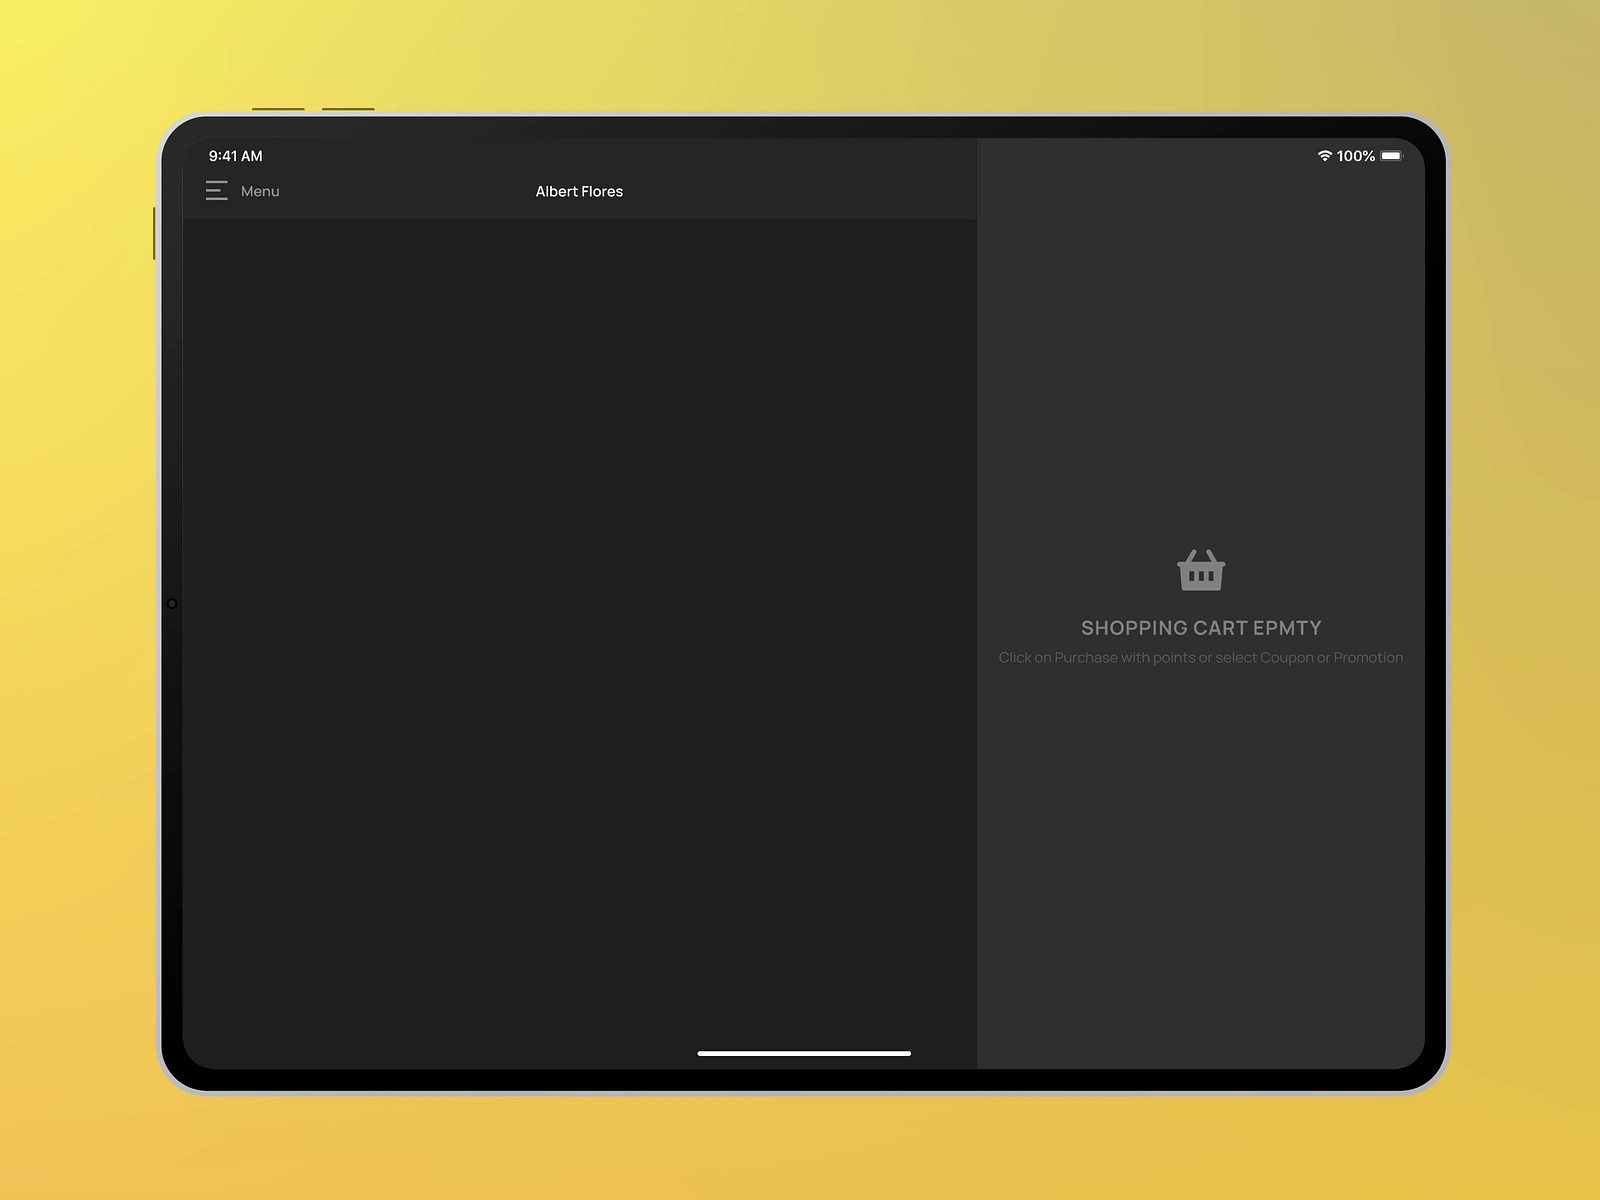Click the Wi-Fi signal icon

click(1325, 155)
